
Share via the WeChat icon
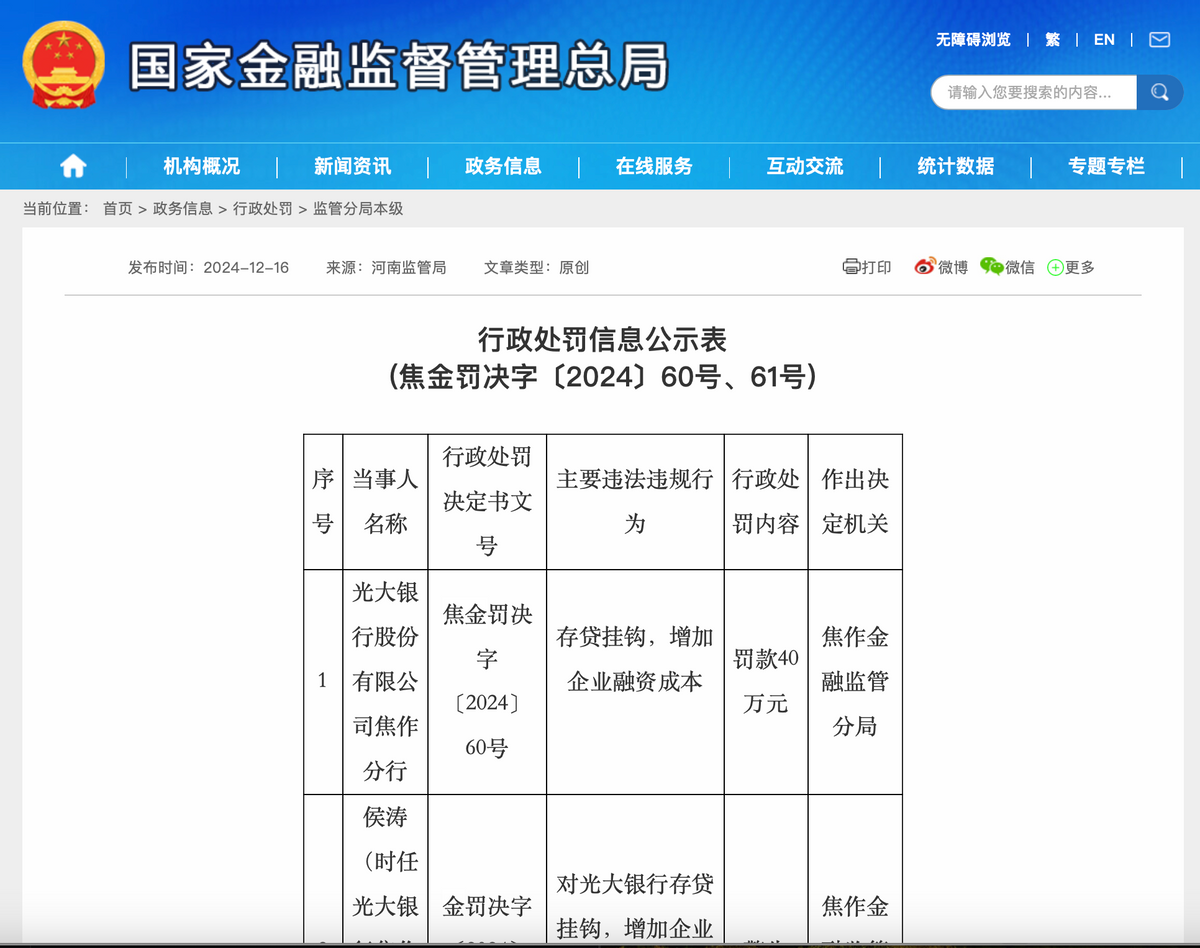pos(991,266)
